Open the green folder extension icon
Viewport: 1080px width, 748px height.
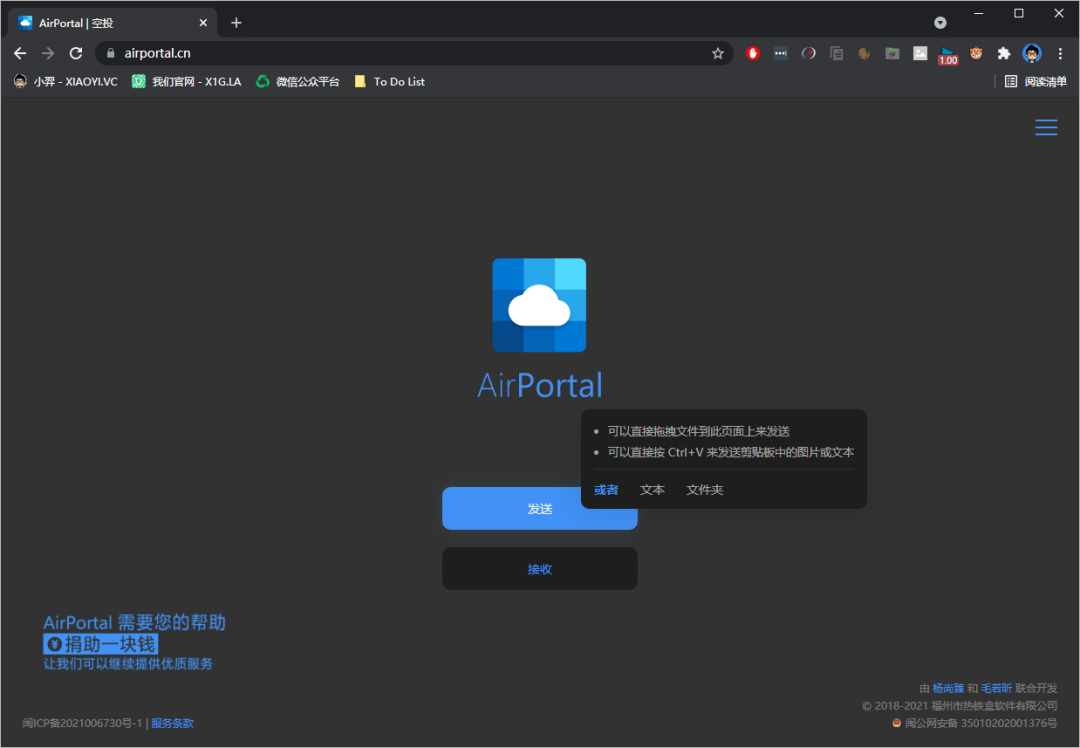click(892, 53)
